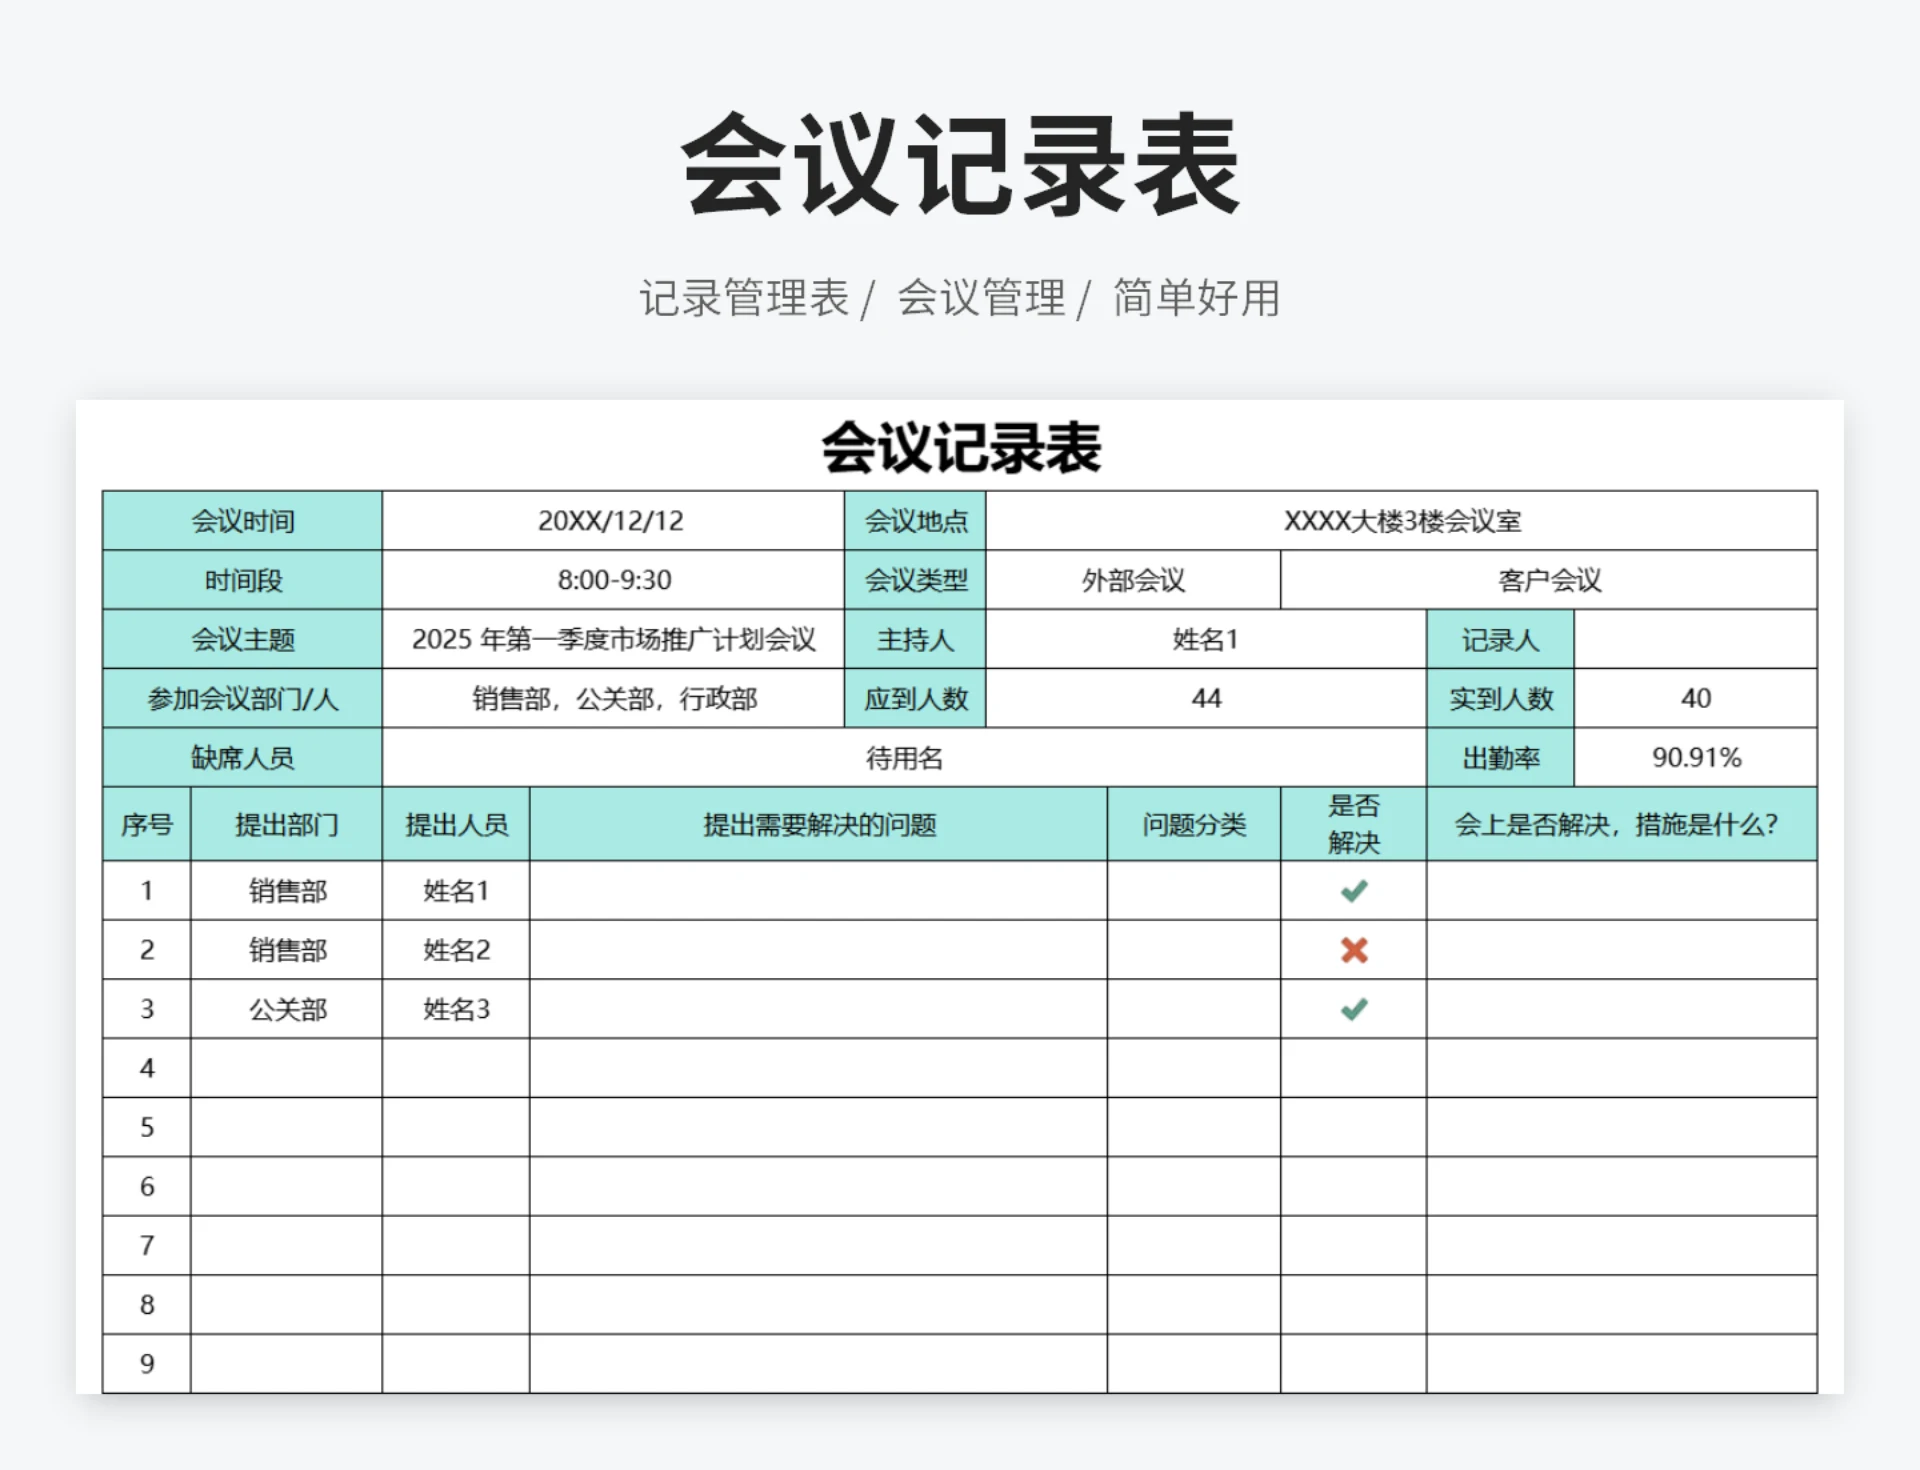Select the 会议时间 header cell
The width and height of the screenshot is (1920, 1470).
(x=244, y=521)
